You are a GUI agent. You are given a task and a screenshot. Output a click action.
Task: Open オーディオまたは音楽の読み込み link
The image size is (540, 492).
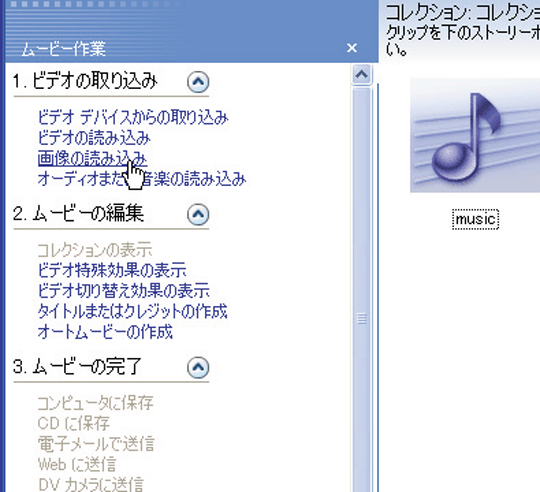point(142,179)
